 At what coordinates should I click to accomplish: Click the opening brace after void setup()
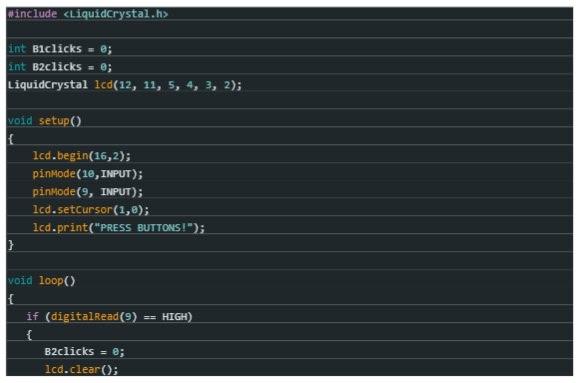click(x=11, y=139)
